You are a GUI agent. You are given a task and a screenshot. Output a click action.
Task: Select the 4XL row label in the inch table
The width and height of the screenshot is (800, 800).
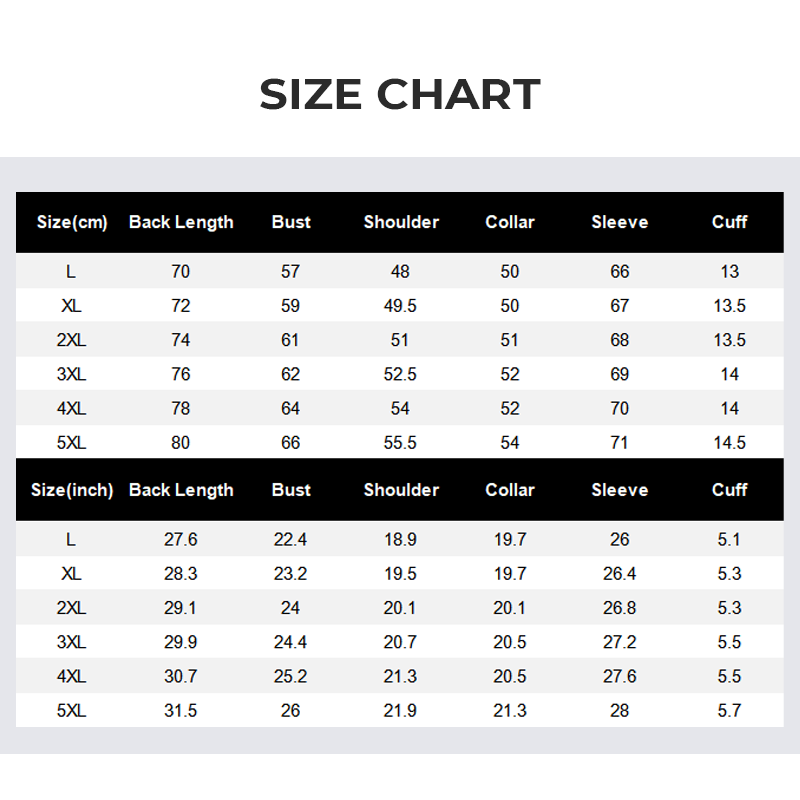pos(72,677)
